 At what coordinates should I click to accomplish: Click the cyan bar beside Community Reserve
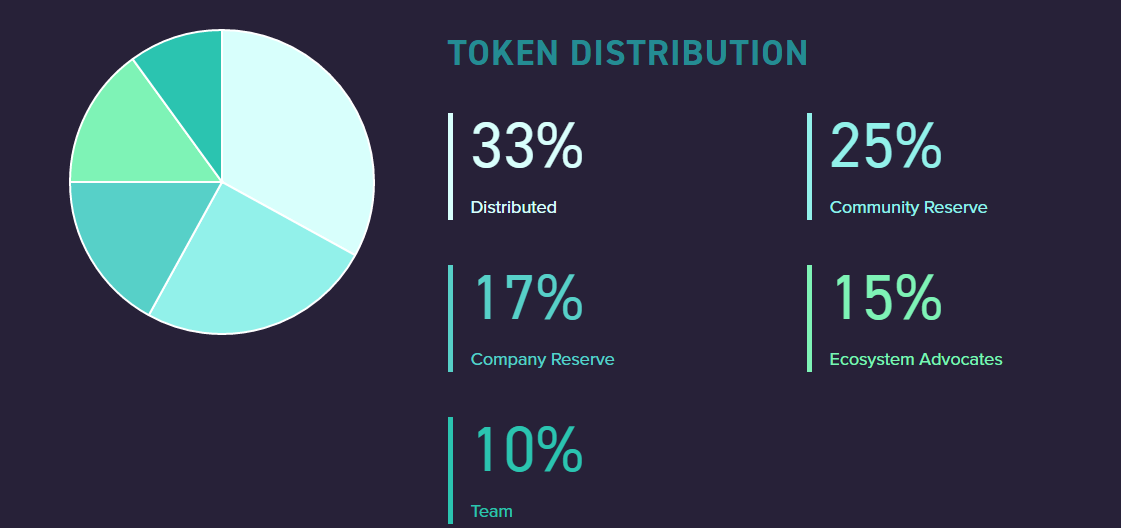click(x=809, y=166)
